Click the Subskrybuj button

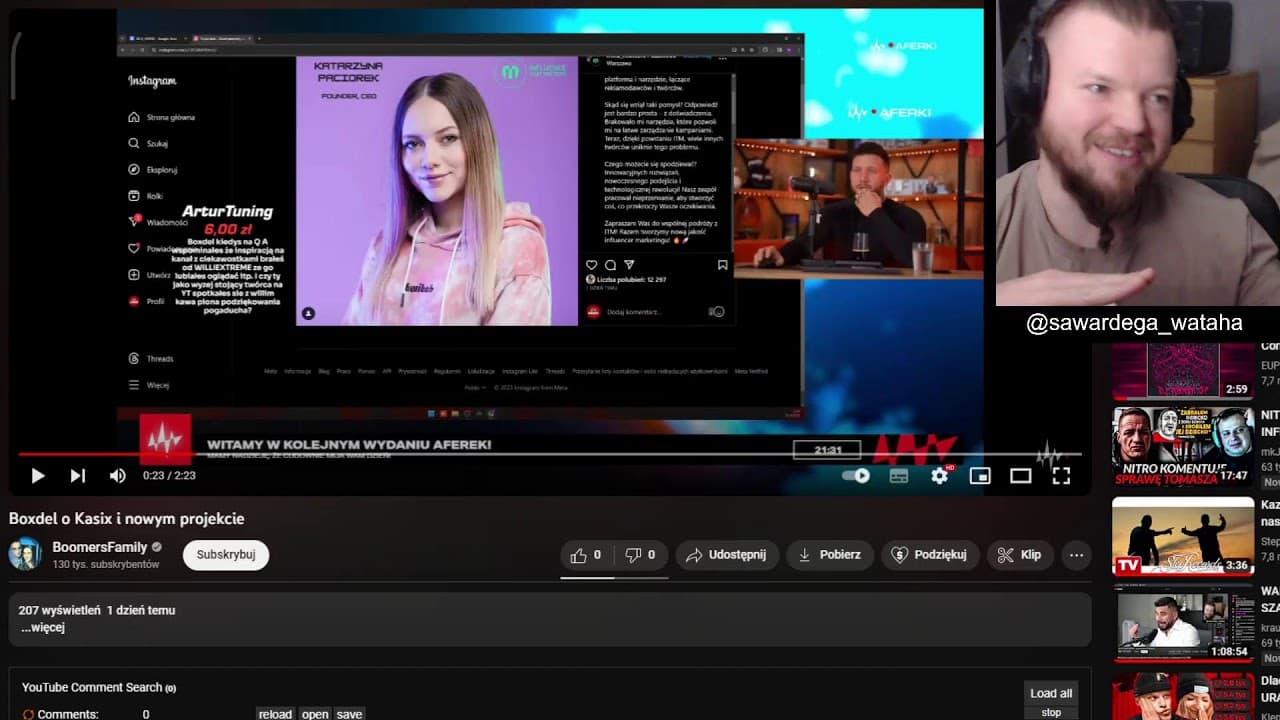pyautogui.click(x=226, y=555)
